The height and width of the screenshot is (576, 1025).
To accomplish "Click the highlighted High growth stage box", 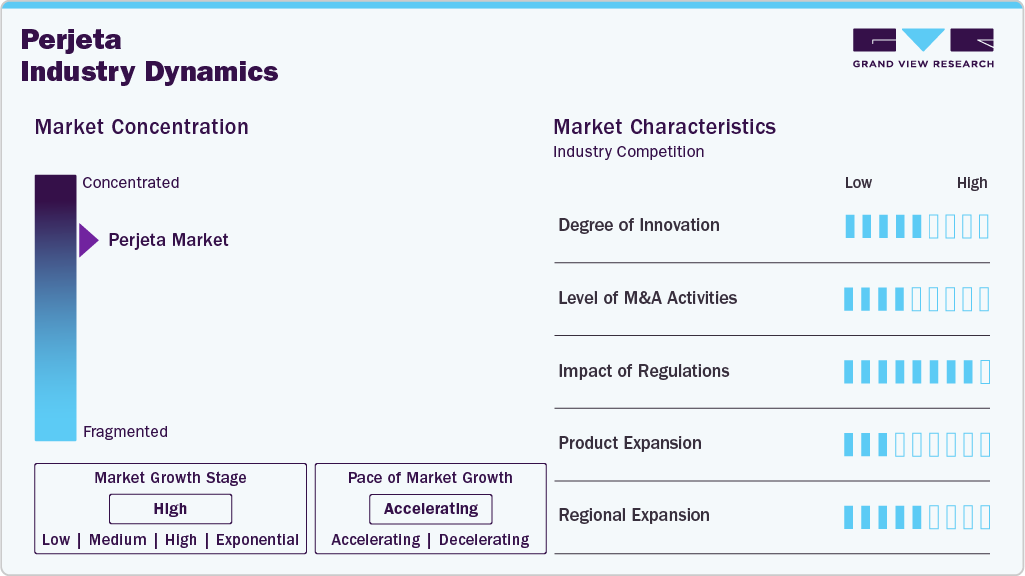I will [x=170, y=509].
